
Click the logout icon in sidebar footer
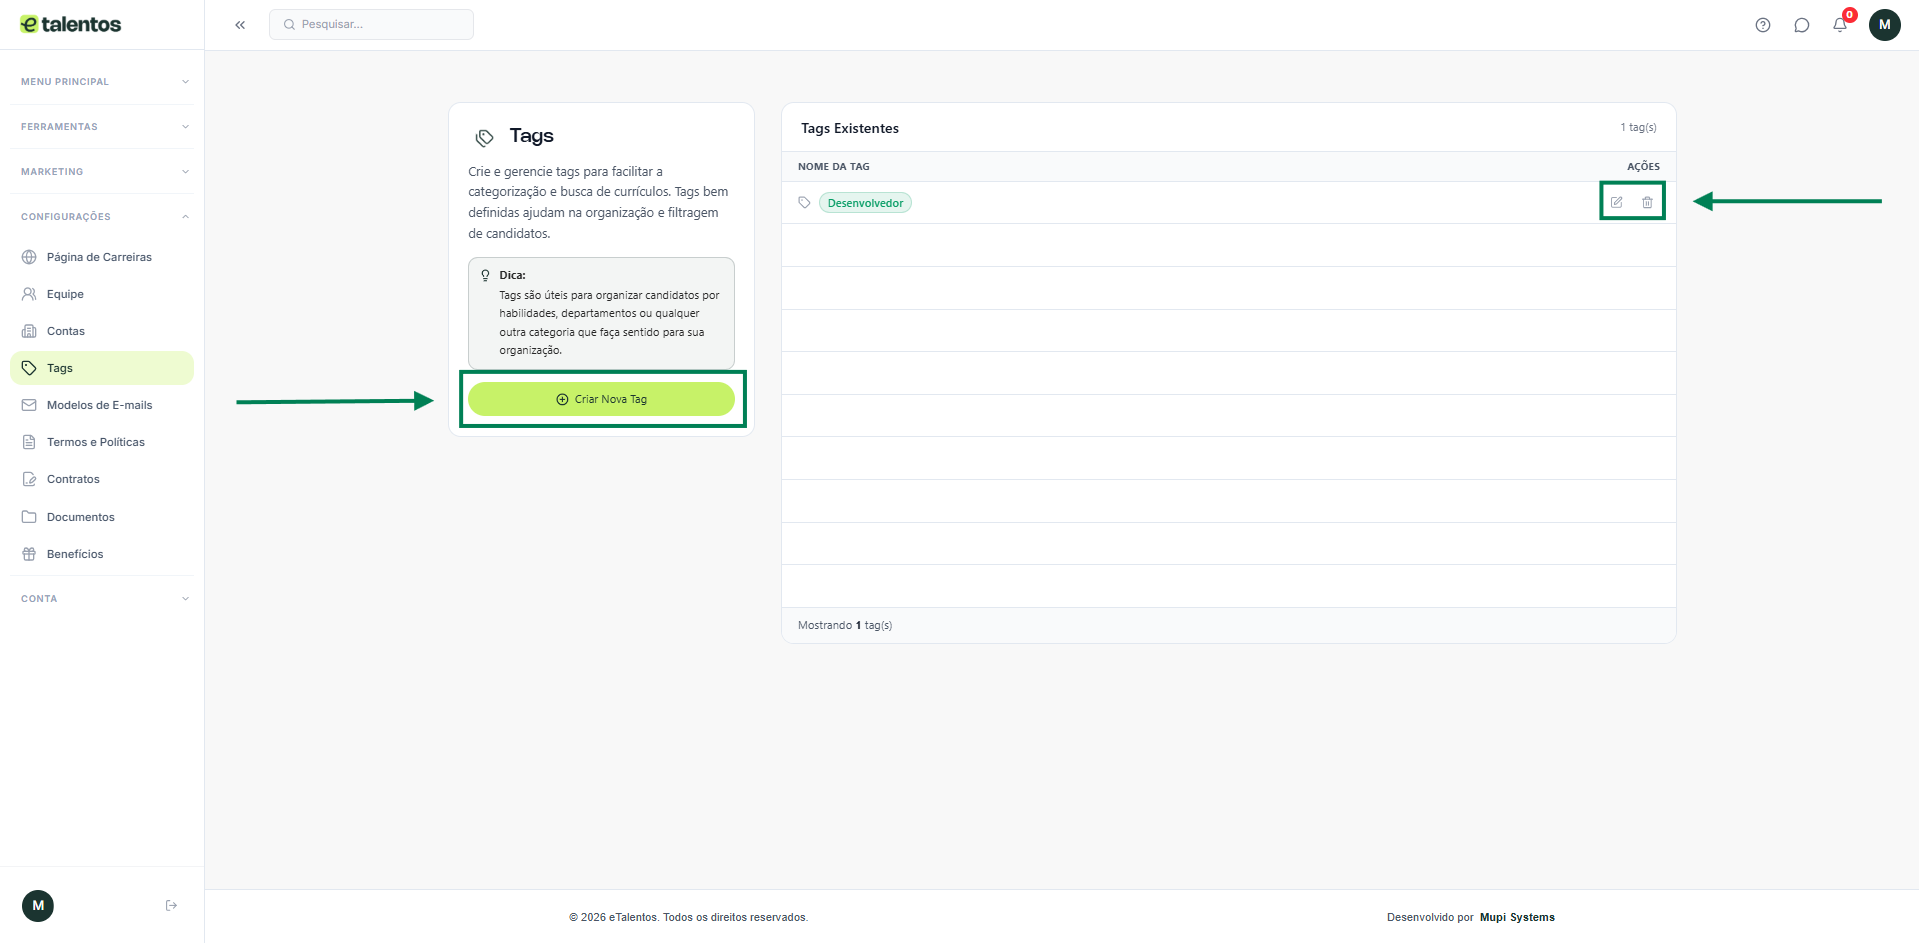(171, 906)
